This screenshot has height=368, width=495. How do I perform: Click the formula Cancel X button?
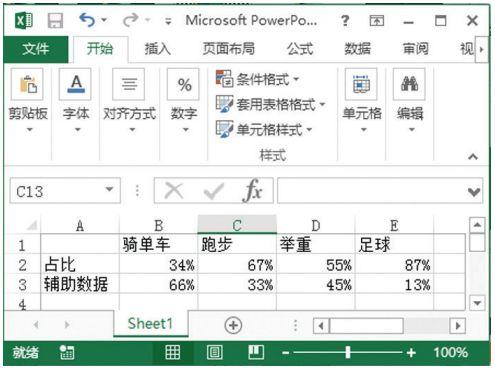point(174,191)
